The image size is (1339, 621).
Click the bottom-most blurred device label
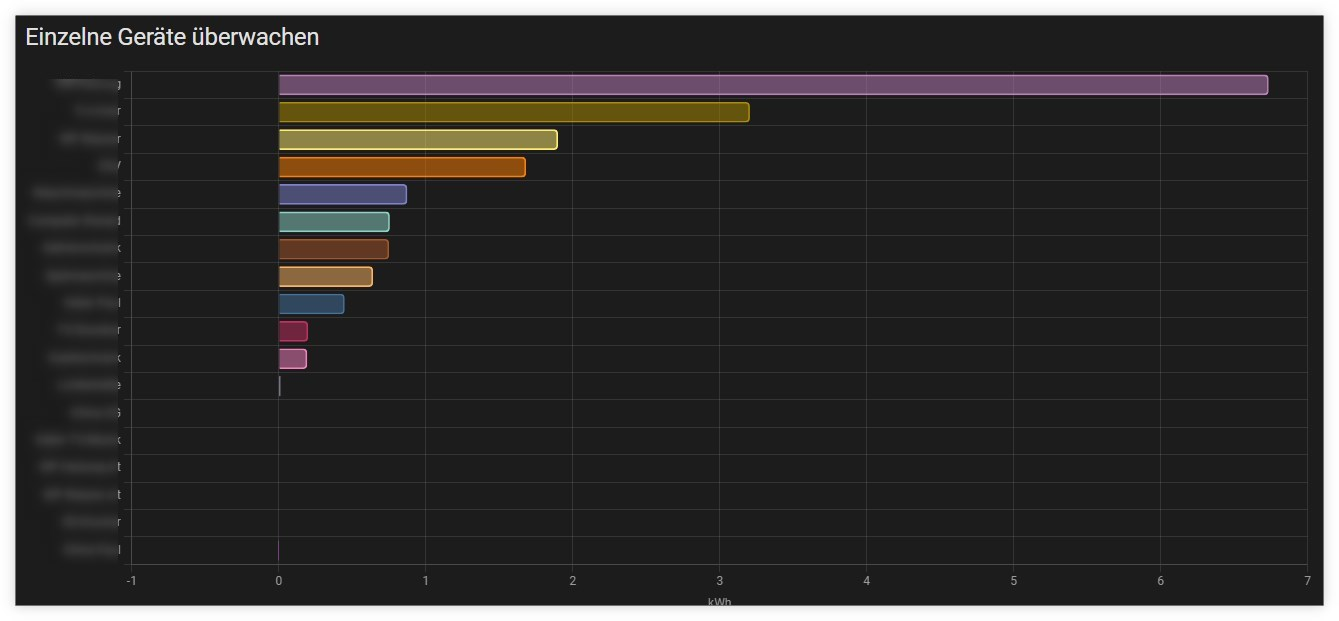(91, 549)
